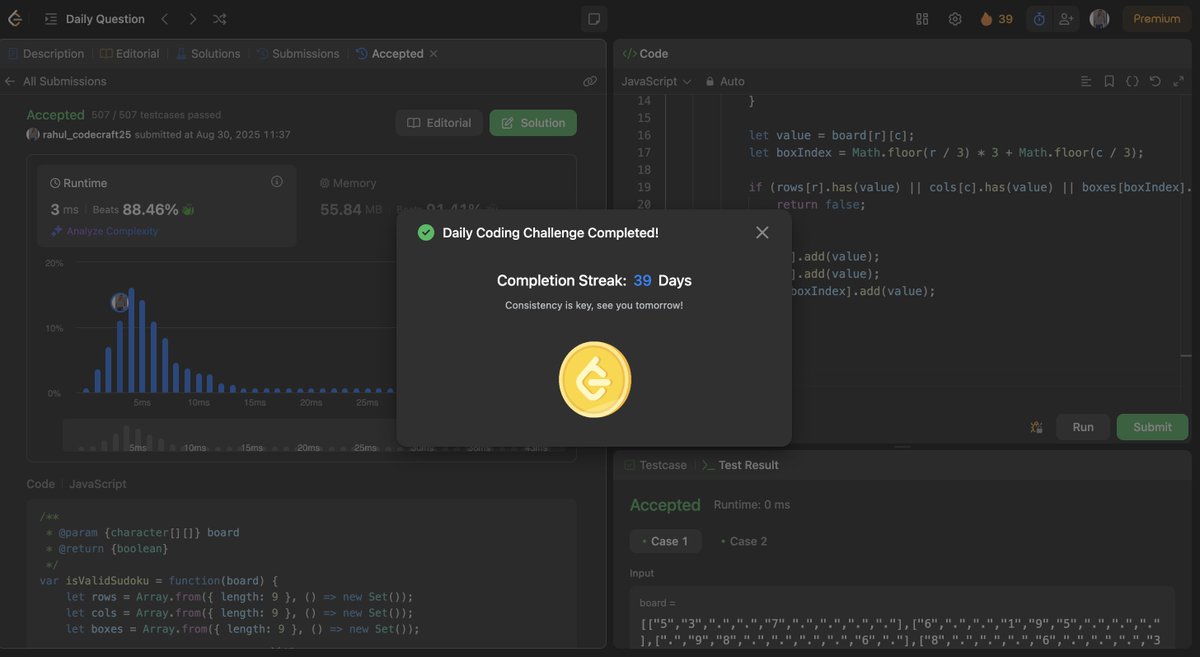Copy submission link chain icon
The height and width of the screenshot is (657, 1200).
click(x=590, y=81)
